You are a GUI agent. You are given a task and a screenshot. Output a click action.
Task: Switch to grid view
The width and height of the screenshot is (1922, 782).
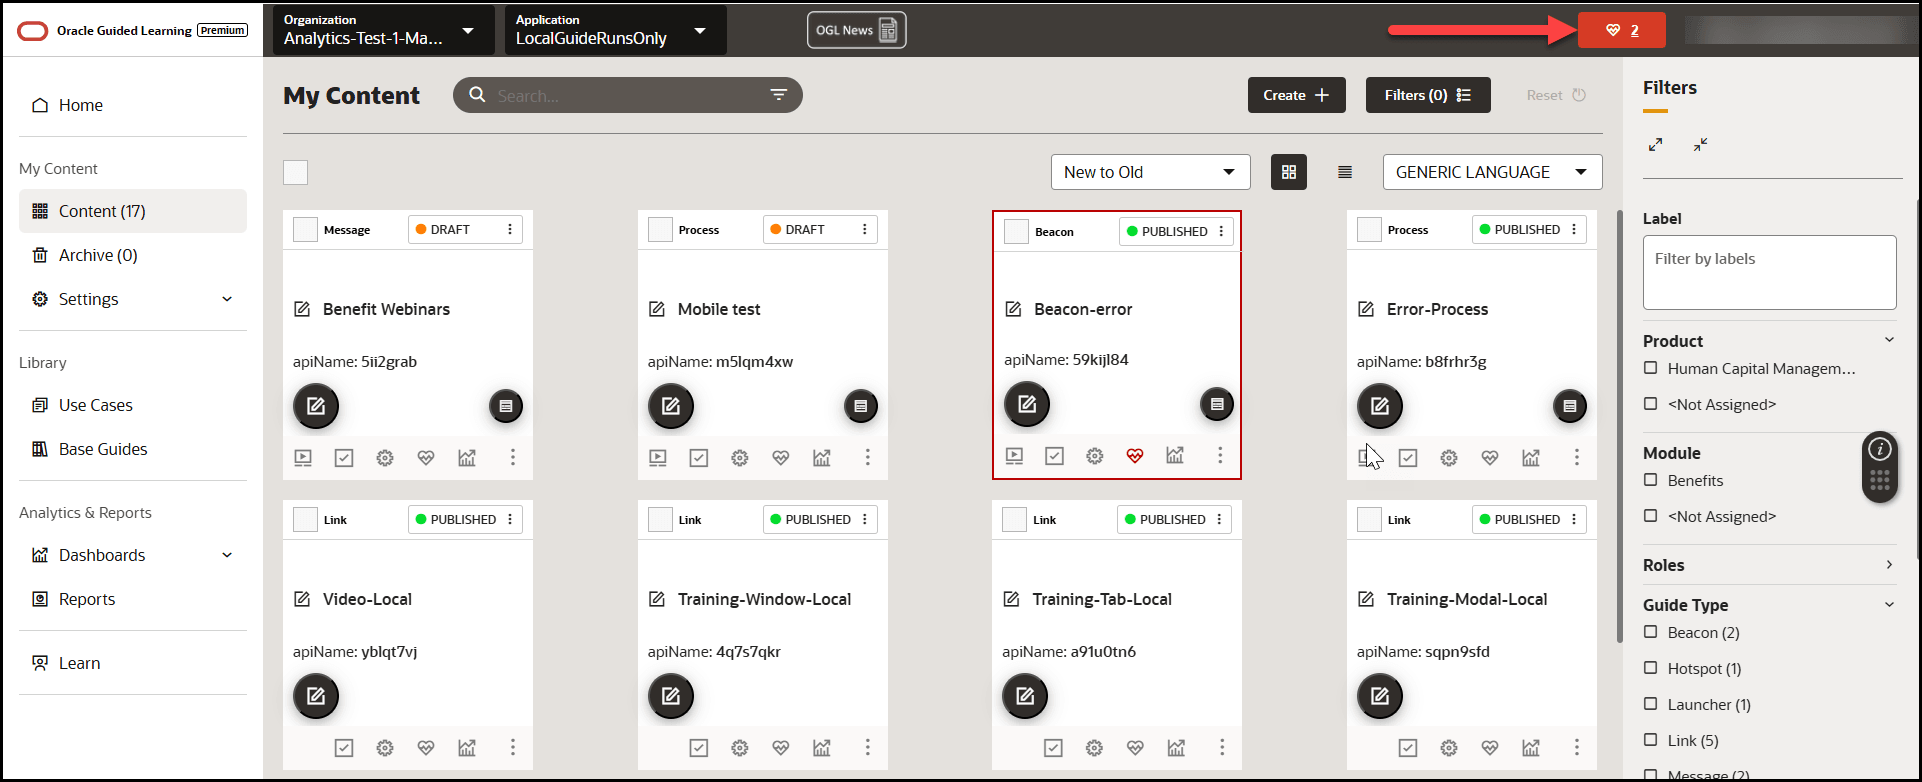(x=1289, y=172)
